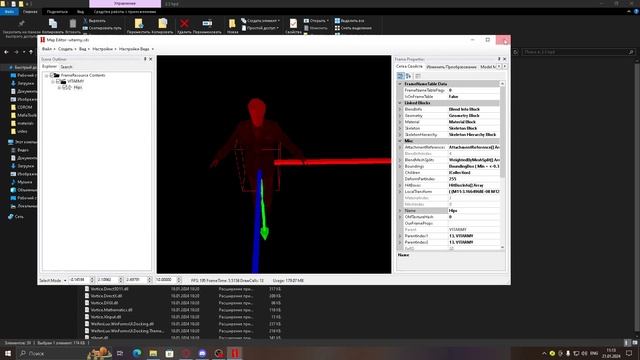The width and height of the screenshot is (640, 360).
Task: Pin the Frame Properties panel
Action: point(499,59)
